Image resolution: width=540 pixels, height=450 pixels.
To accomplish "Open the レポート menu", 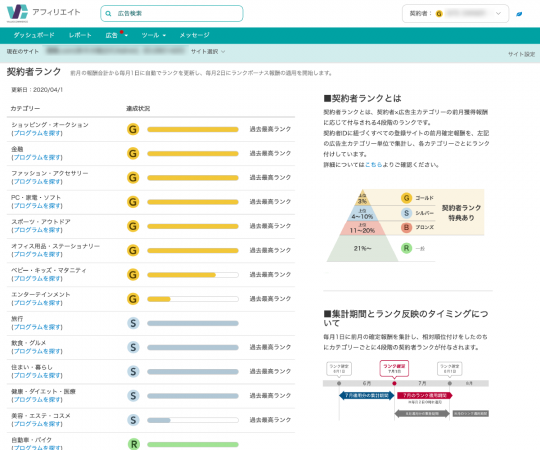I will coord(80,35).
